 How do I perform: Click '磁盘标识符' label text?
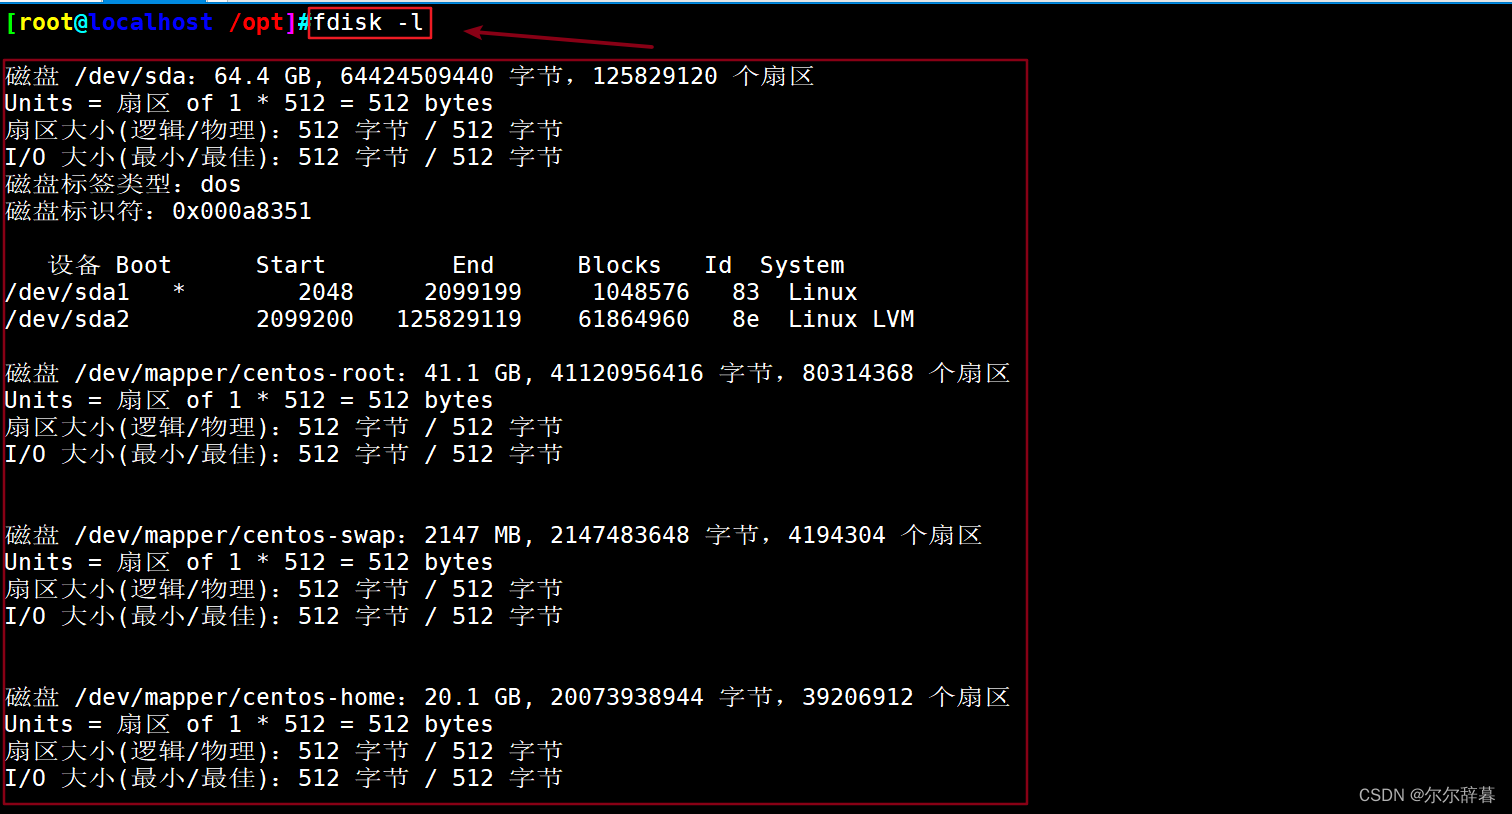[74, 211]
